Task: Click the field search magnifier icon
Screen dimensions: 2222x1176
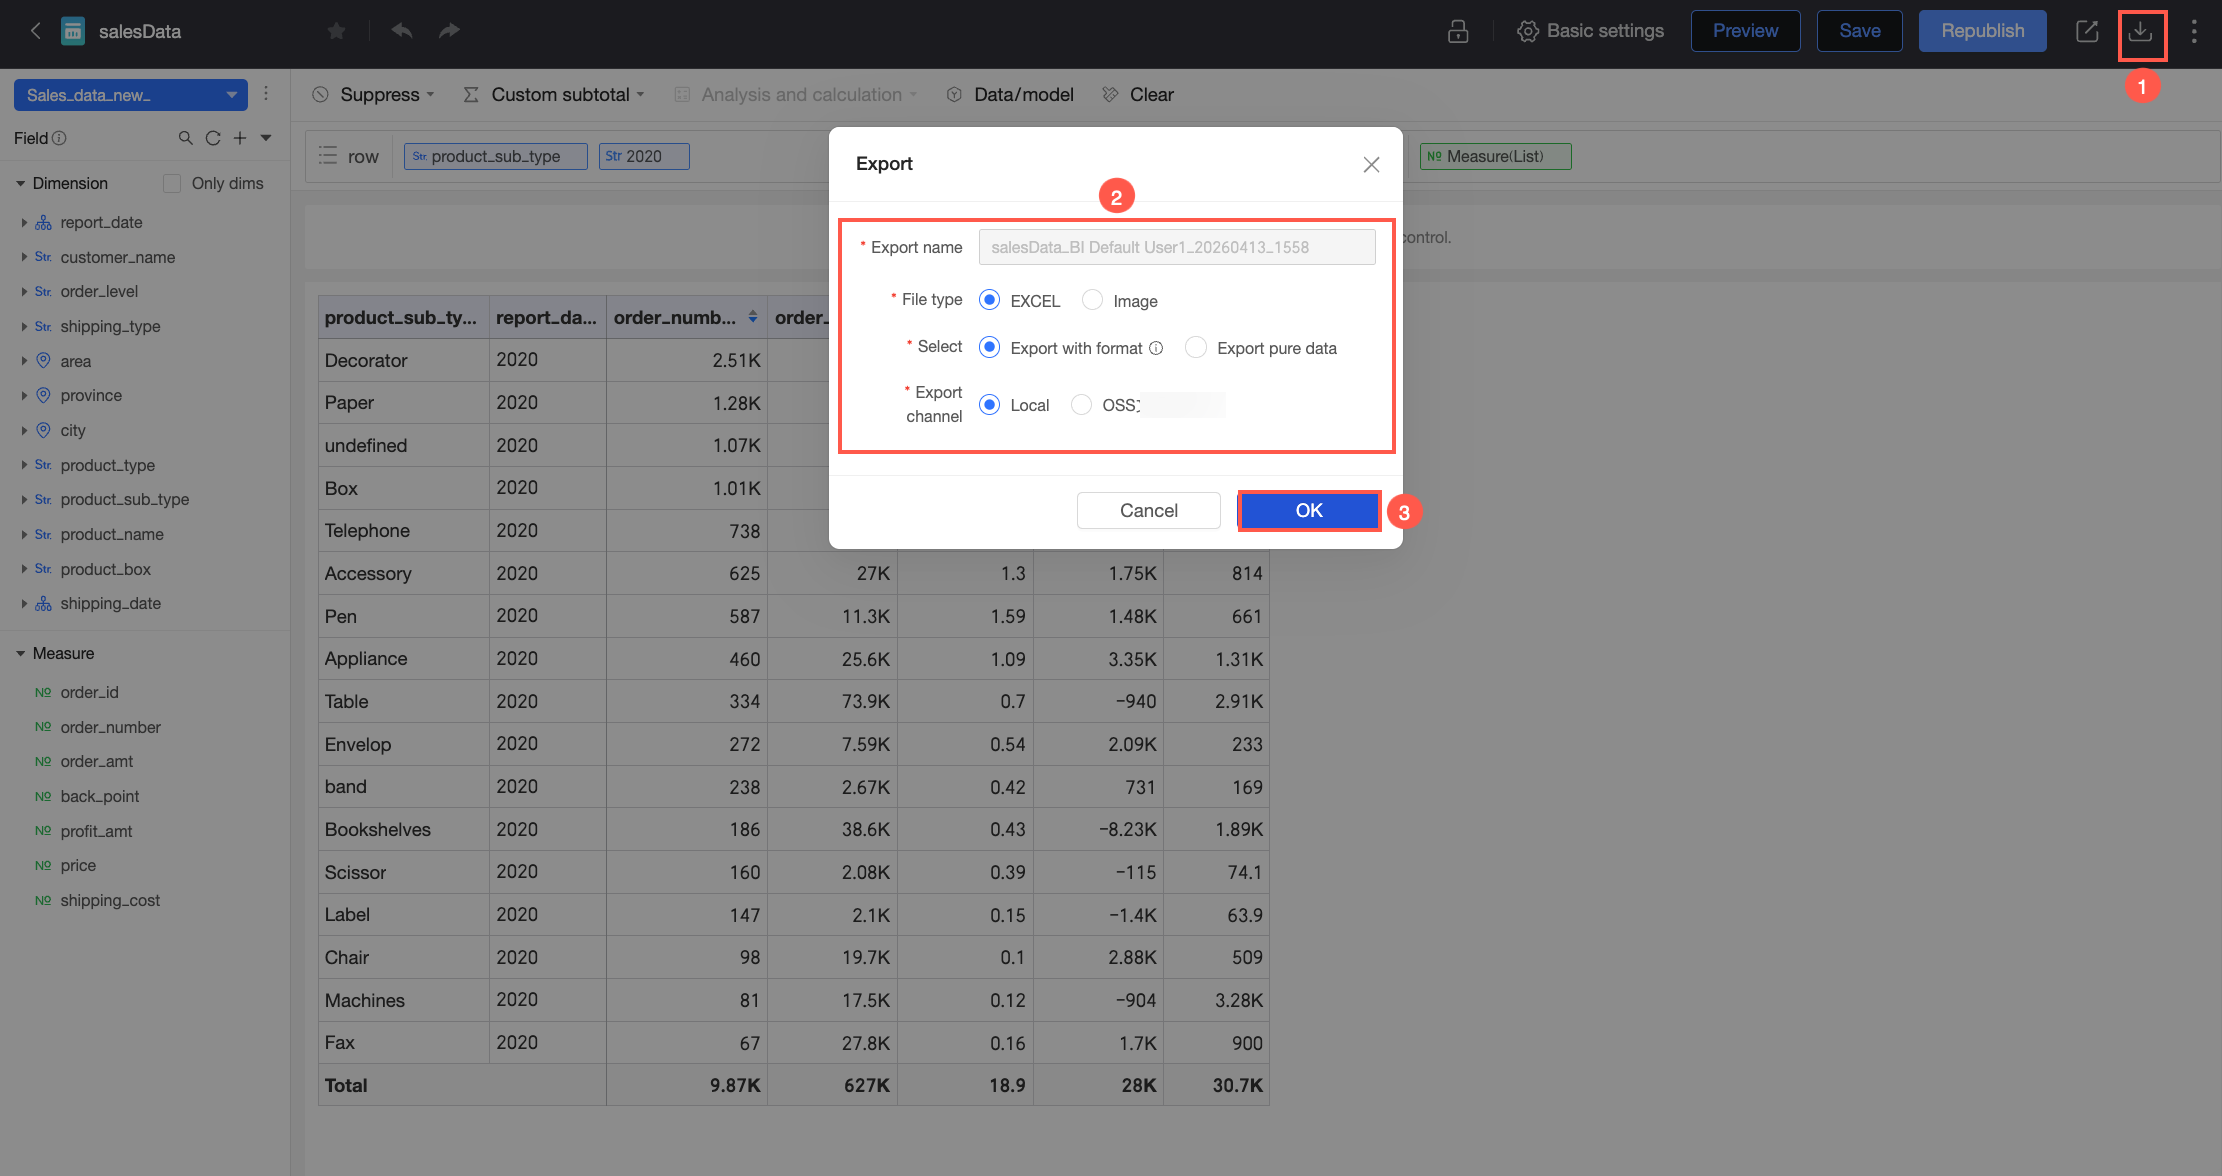Action: 185,138
